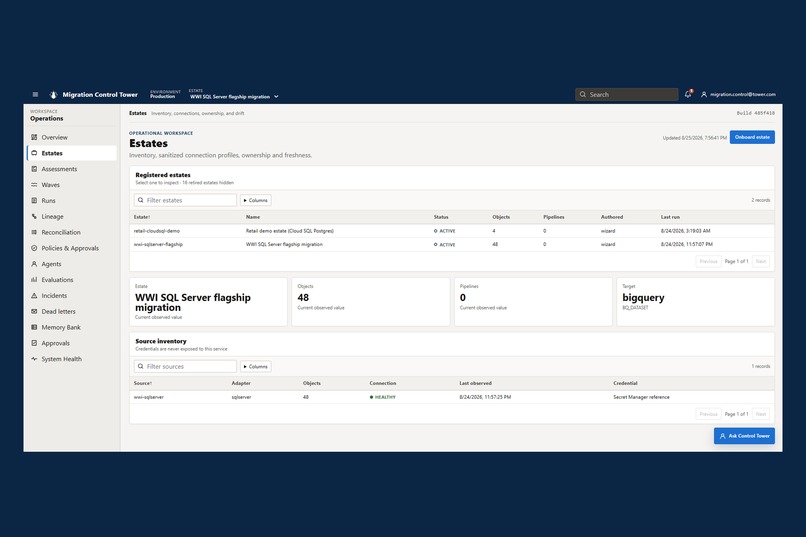Screen dimensions: 806x537
Task: Click the Last run column header
Action: click(x=670, y=217)
